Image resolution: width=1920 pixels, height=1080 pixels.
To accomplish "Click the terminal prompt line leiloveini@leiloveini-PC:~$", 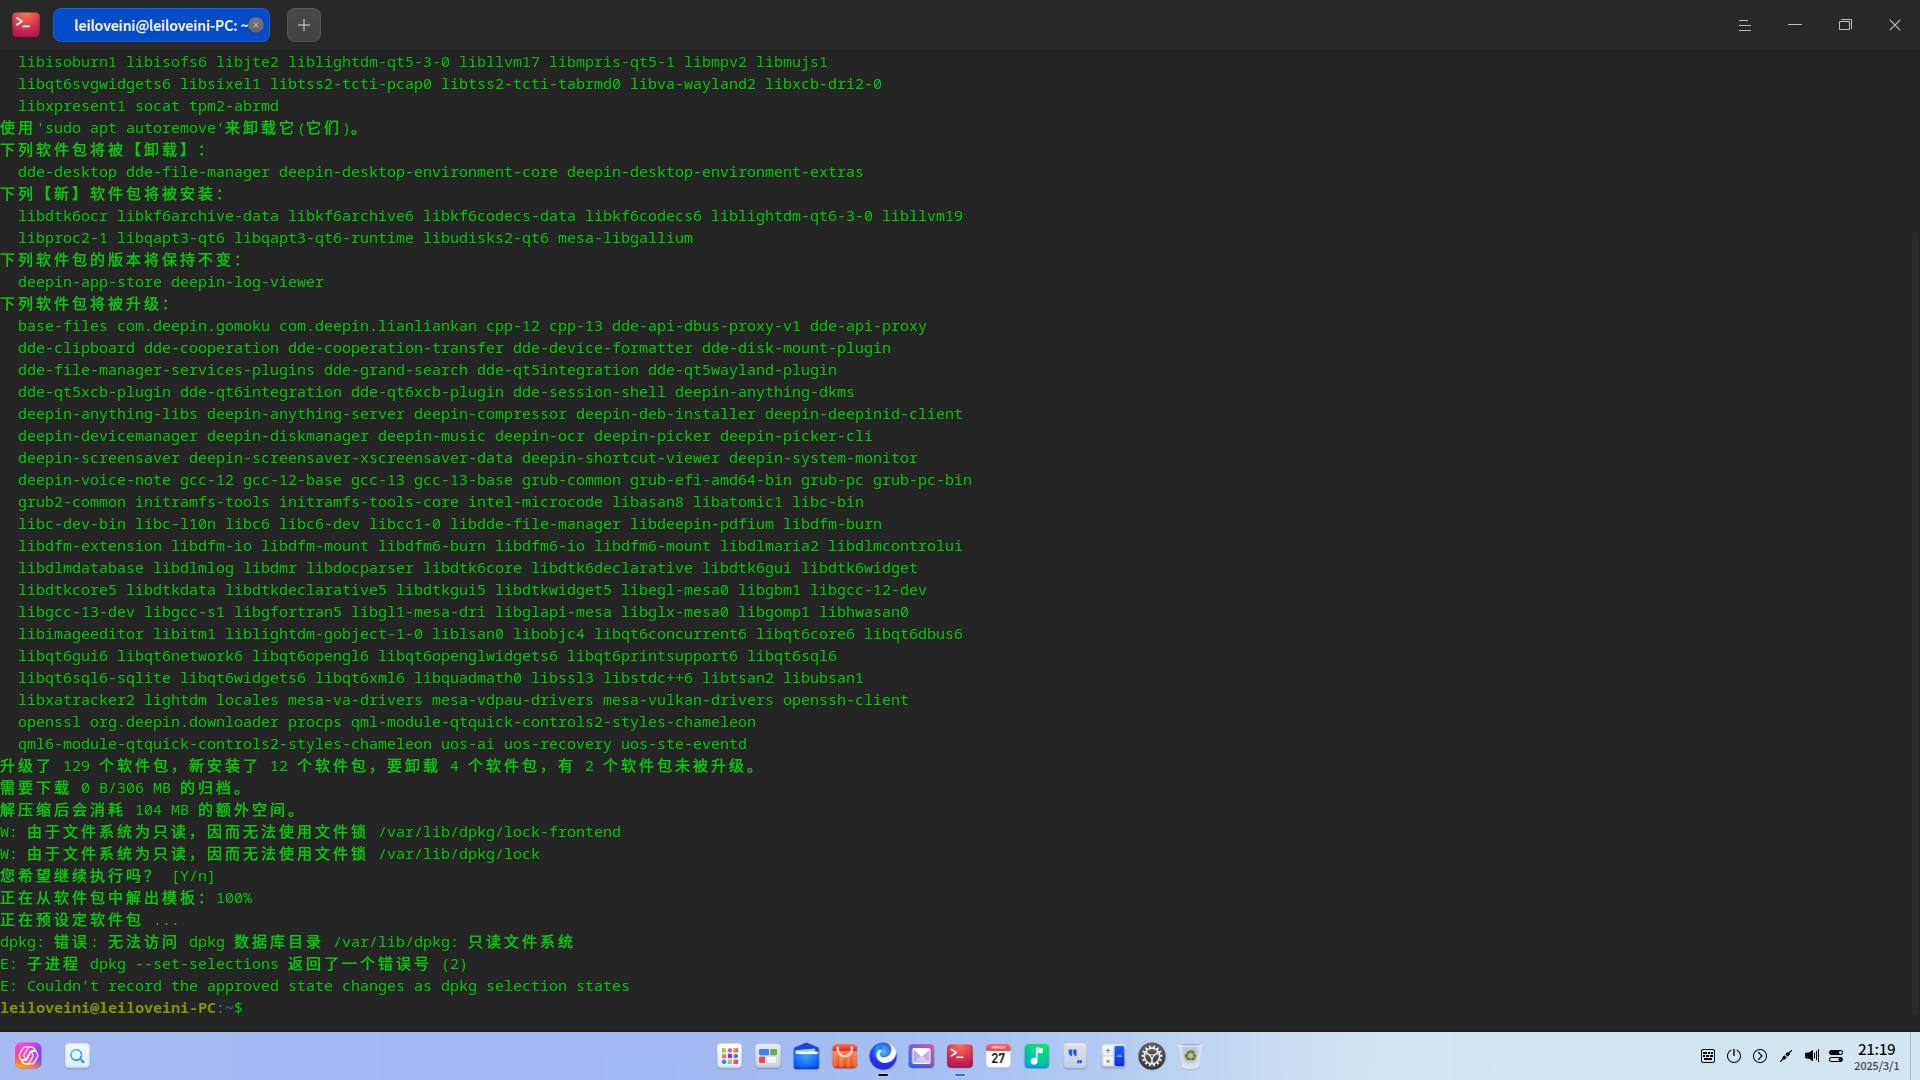I will click(x=121, y=1008).
